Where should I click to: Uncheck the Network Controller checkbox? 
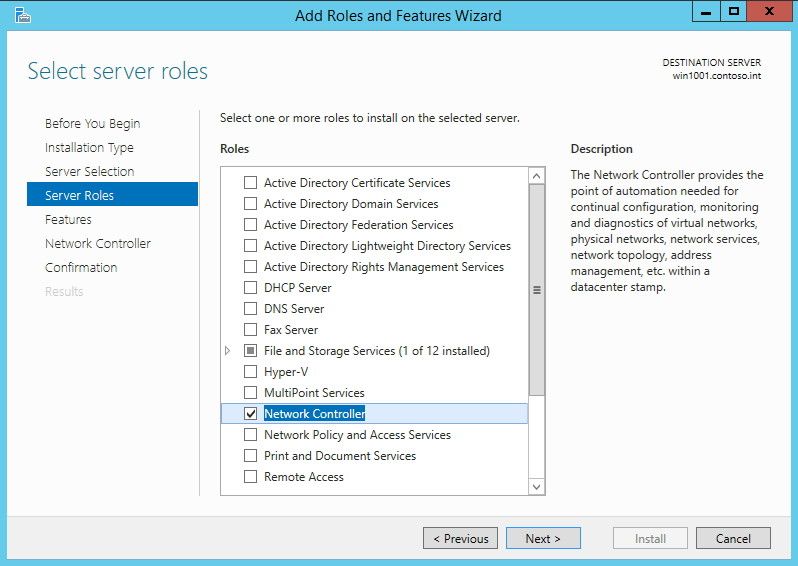(x=250, y=414)
